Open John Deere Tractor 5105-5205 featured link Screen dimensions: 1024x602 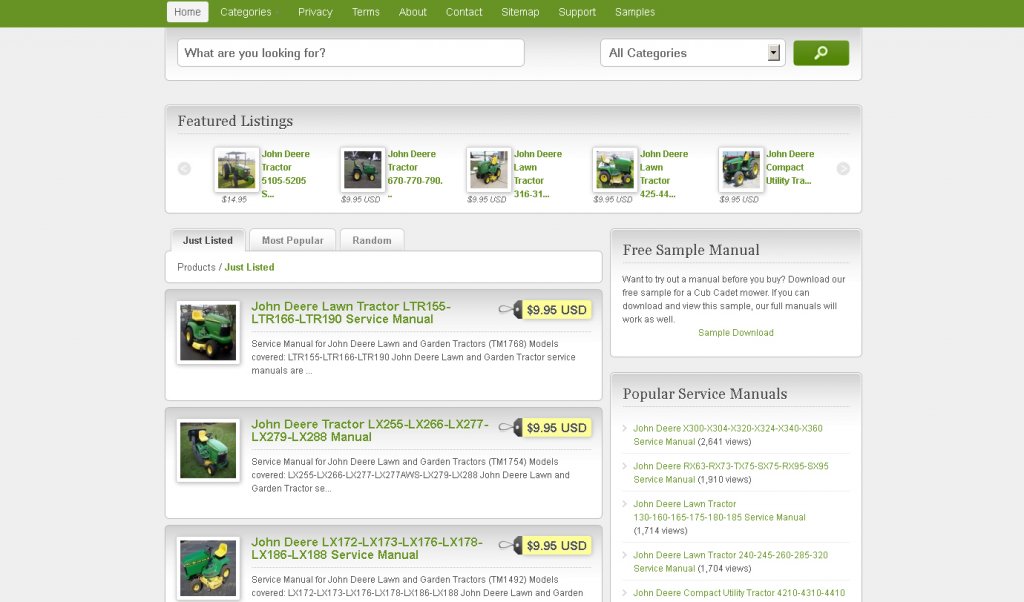285,174
